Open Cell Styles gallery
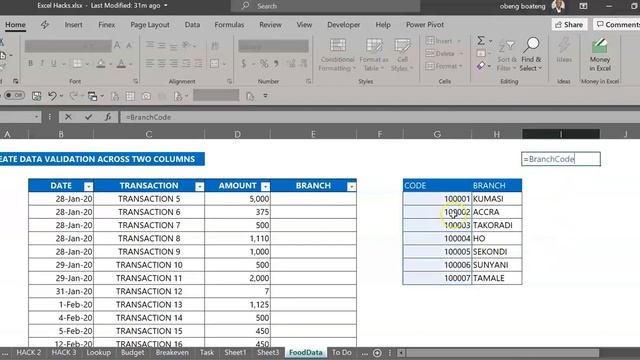 (x=402, y=55)
